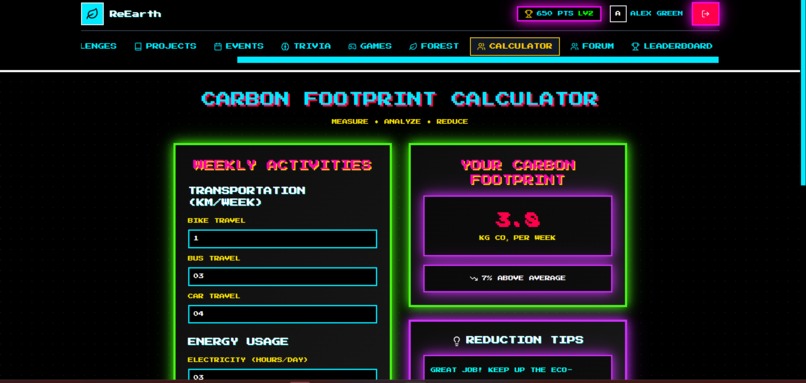Screen dimensions: 806x383
Task: Open the Projects tab
Action: [x=165, y=46]
